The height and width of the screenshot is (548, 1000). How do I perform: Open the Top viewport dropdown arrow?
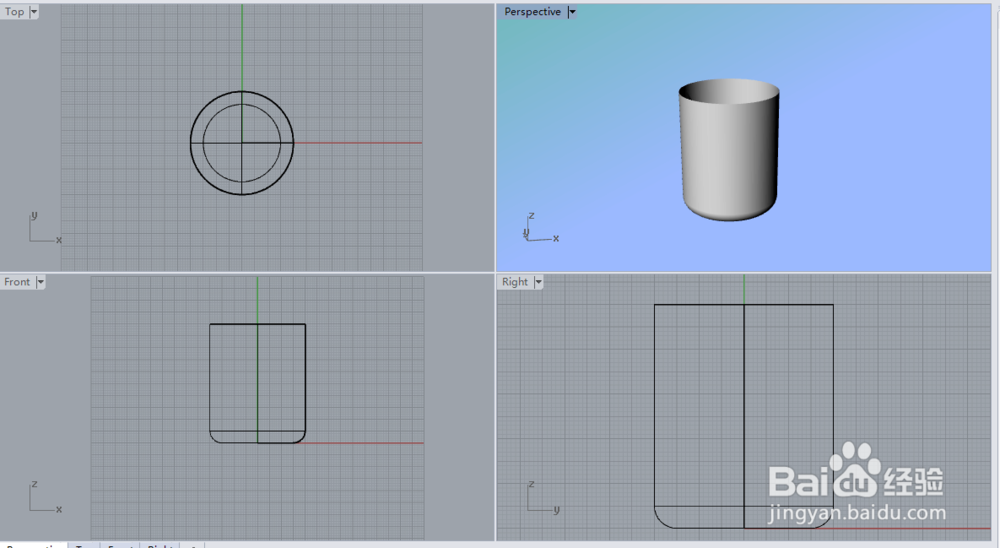[x=34, y=11]
